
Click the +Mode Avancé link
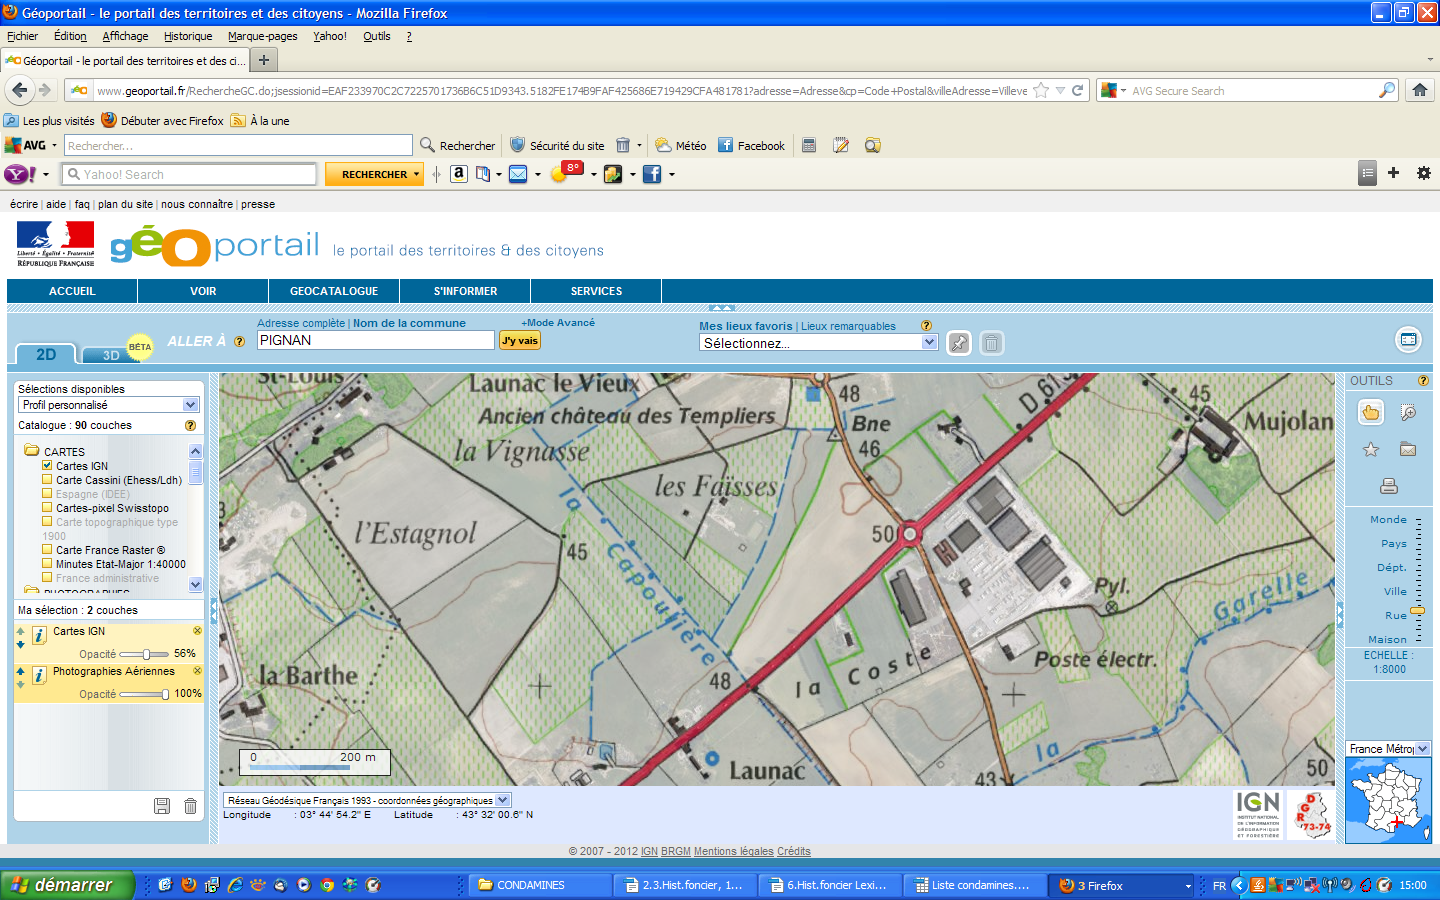pyautogui.click(x=558, y=323)
